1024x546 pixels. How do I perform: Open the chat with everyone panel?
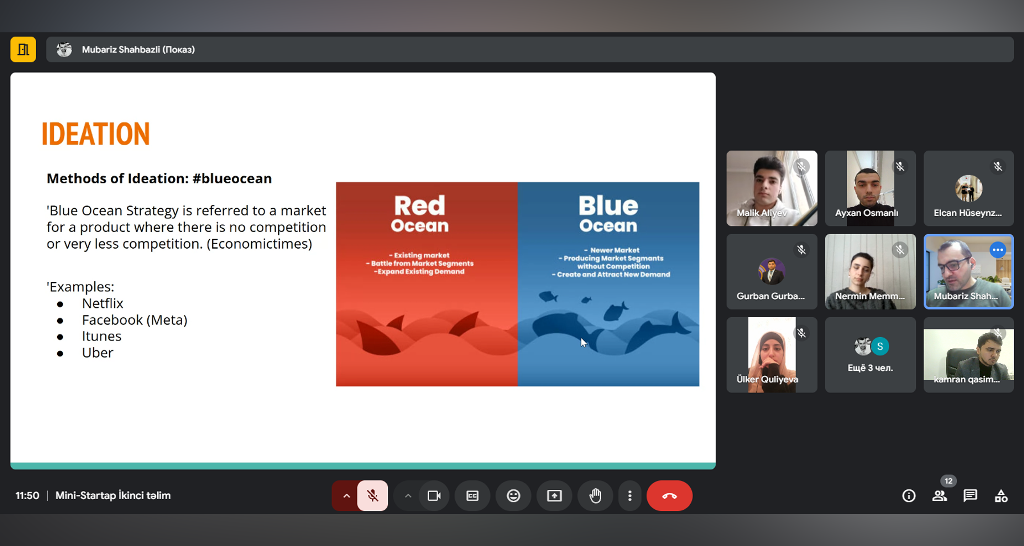970,496
